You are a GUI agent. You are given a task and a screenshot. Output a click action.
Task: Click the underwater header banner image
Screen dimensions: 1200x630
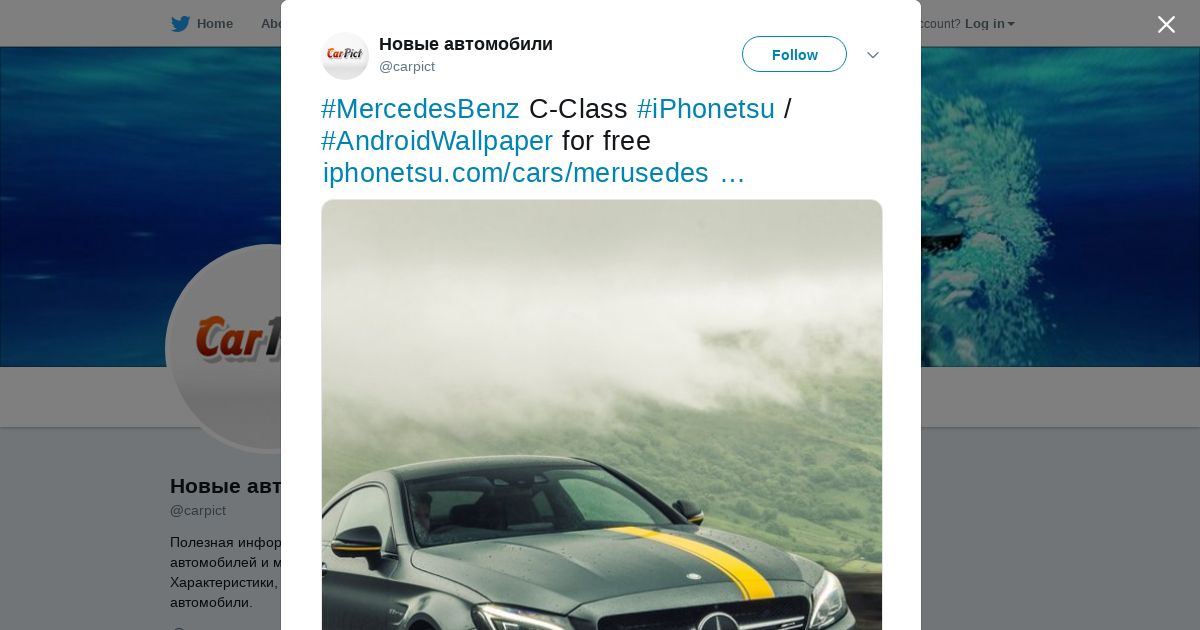pos(1060,206)
